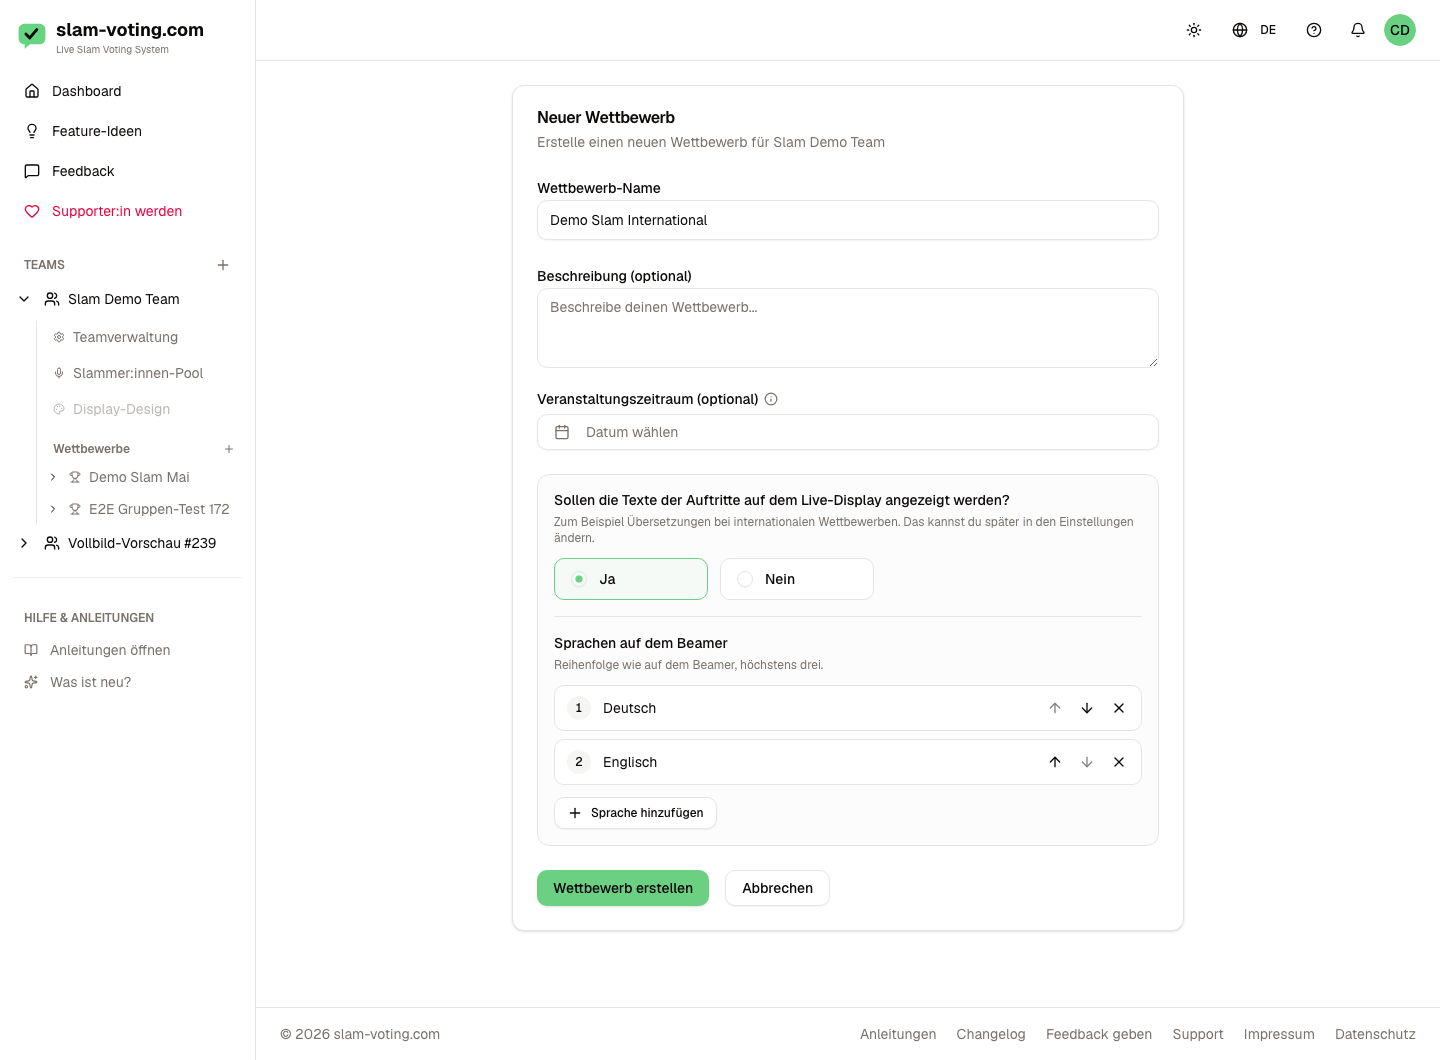
Task: Open Impressum footer link
Action: tap(1279, 1034)
